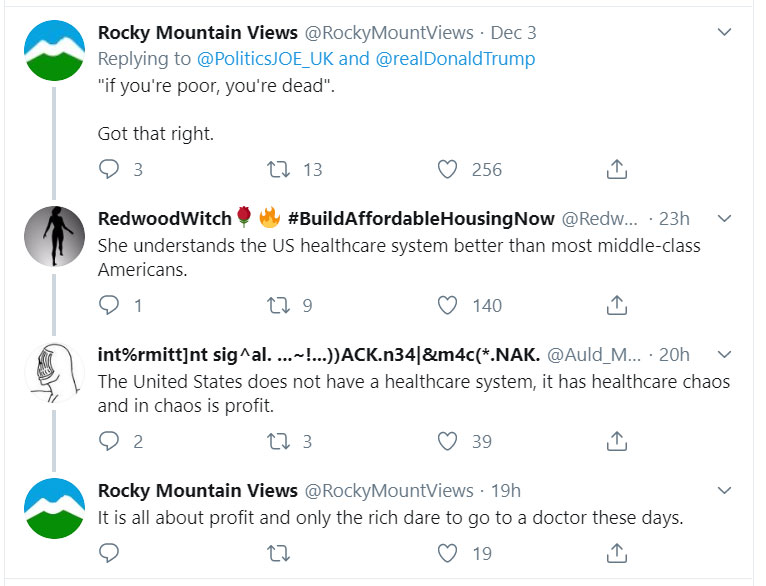Share the 'all about profit' tweet
Screen dimensions: 766x586
[x=617, y=552]
